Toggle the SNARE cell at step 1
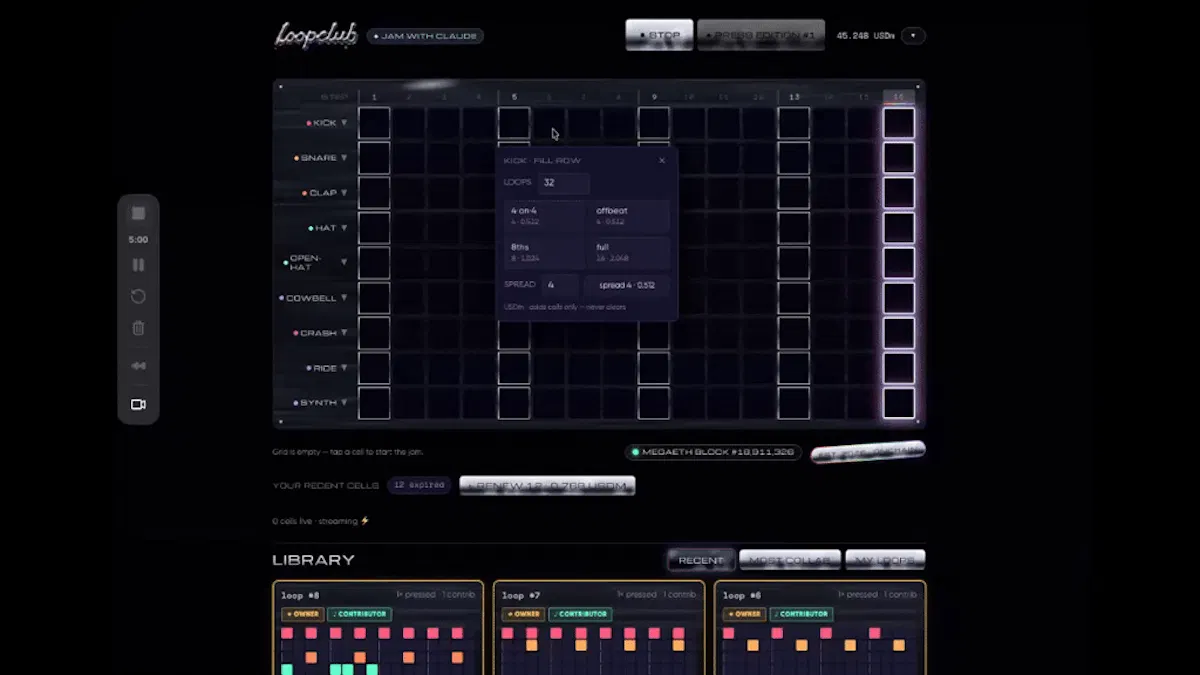Viewport: 1200px width, 675px height. pyautogui.click(x=374, y=158)
